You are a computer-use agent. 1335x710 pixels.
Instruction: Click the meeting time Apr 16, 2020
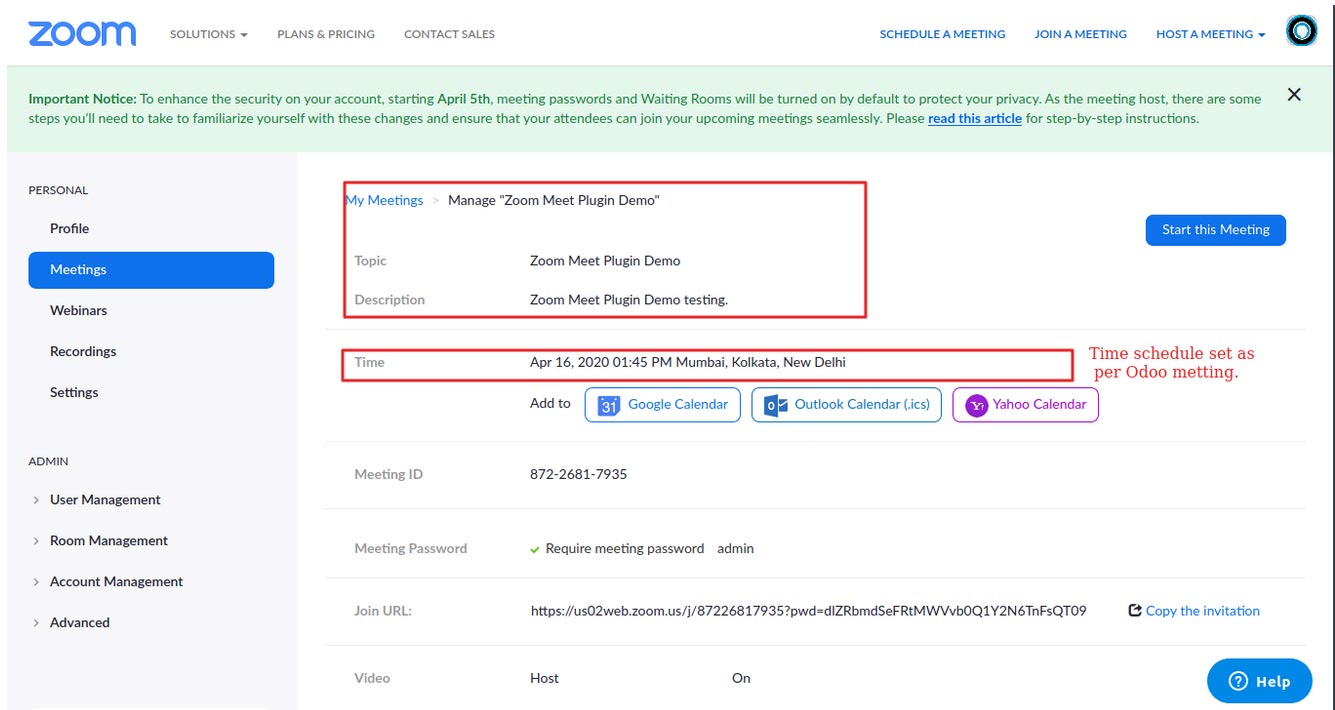point(688,362)
